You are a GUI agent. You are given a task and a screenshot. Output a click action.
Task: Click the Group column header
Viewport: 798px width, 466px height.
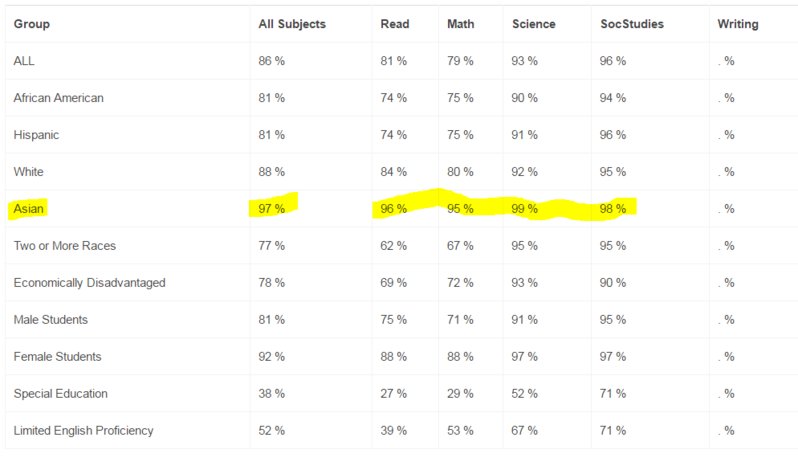32,24
